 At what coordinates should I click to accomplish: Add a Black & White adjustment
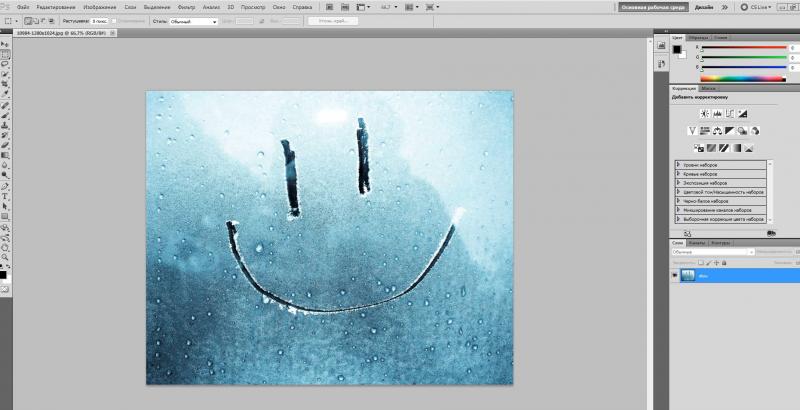(x=730, y=131)
